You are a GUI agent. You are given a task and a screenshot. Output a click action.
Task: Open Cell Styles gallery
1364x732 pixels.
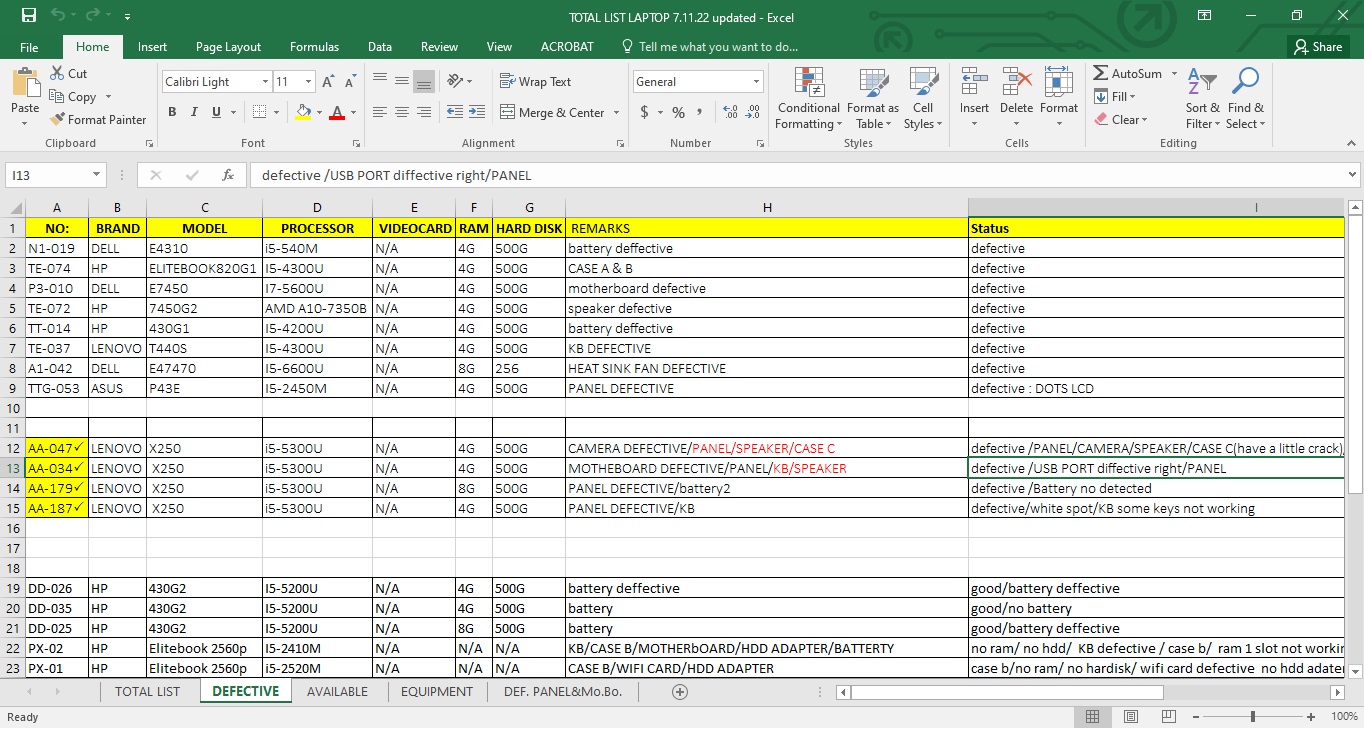(923, 98)
